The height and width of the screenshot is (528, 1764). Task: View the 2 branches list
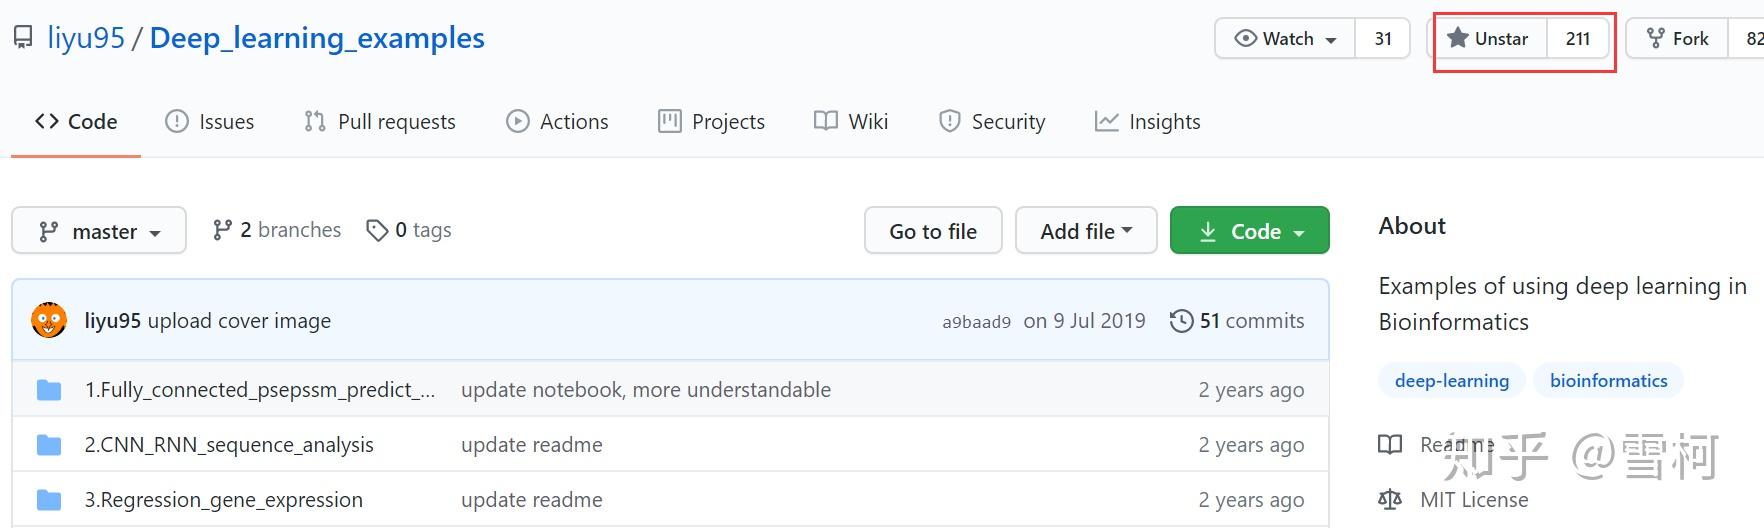coord(277,230)
